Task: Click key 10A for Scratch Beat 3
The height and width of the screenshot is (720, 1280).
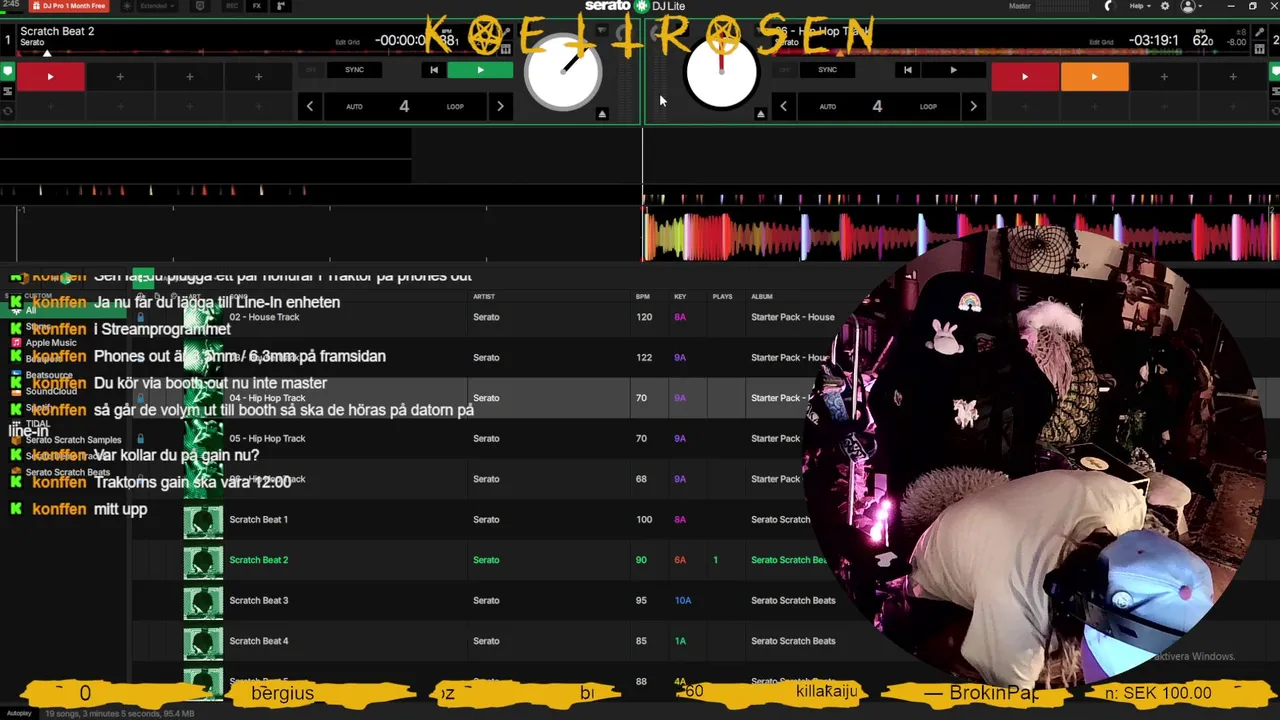Action: pos(683,601)
